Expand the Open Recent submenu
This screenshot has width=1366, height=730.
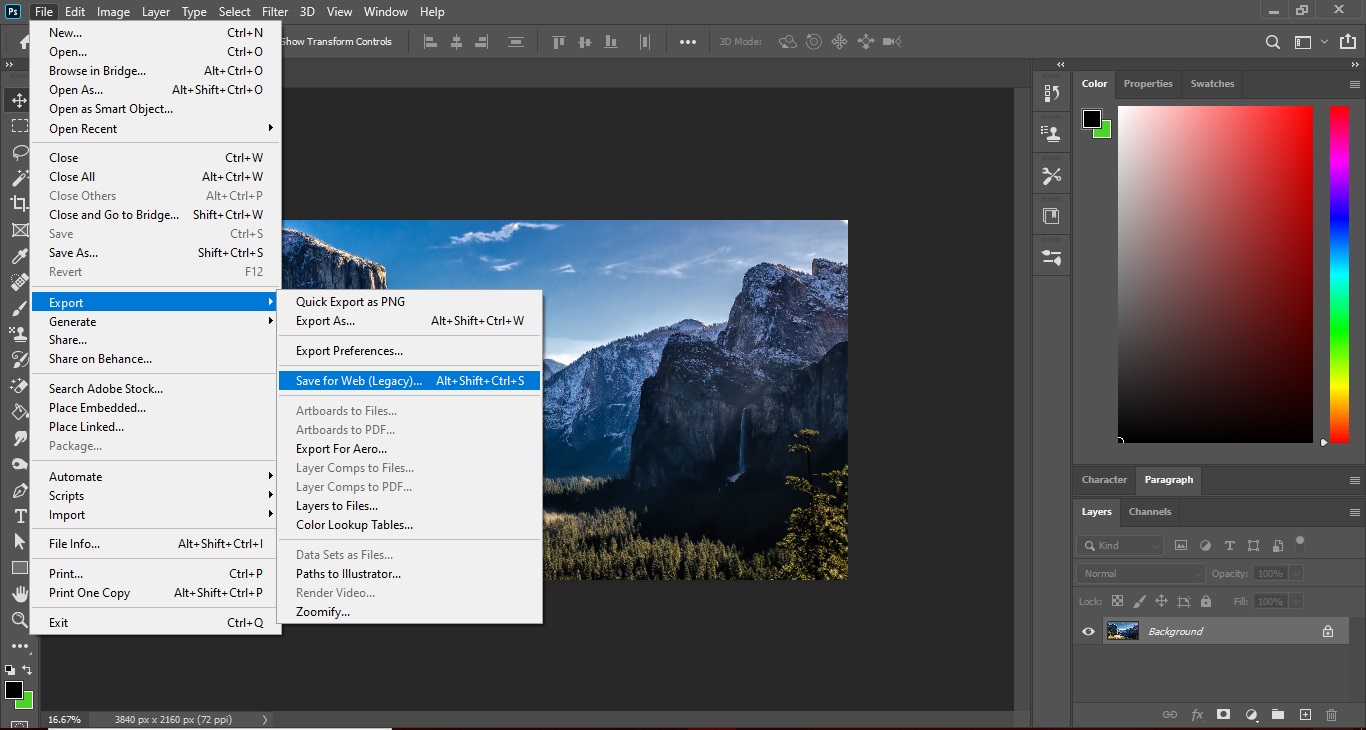click(156, 129)
